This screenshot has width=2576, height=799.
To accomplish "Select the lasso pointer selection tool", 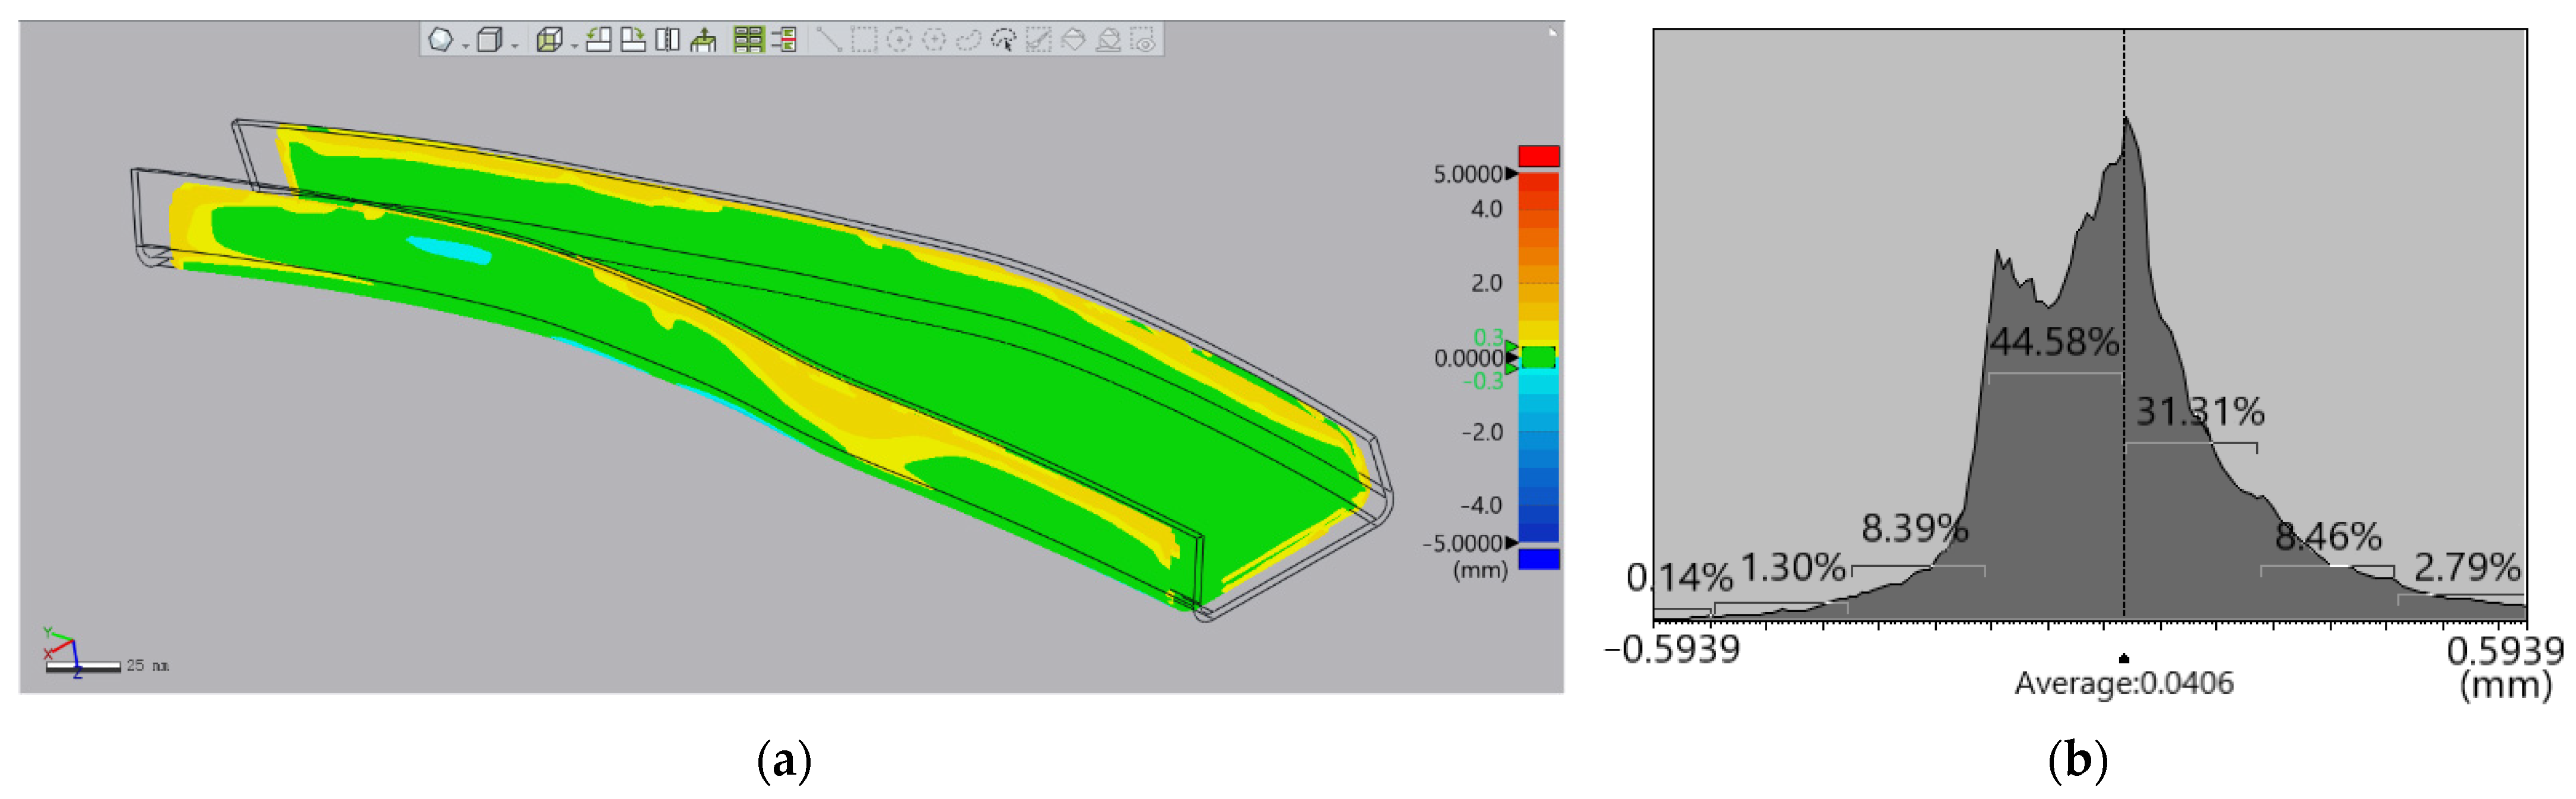I will point(1003,40).
